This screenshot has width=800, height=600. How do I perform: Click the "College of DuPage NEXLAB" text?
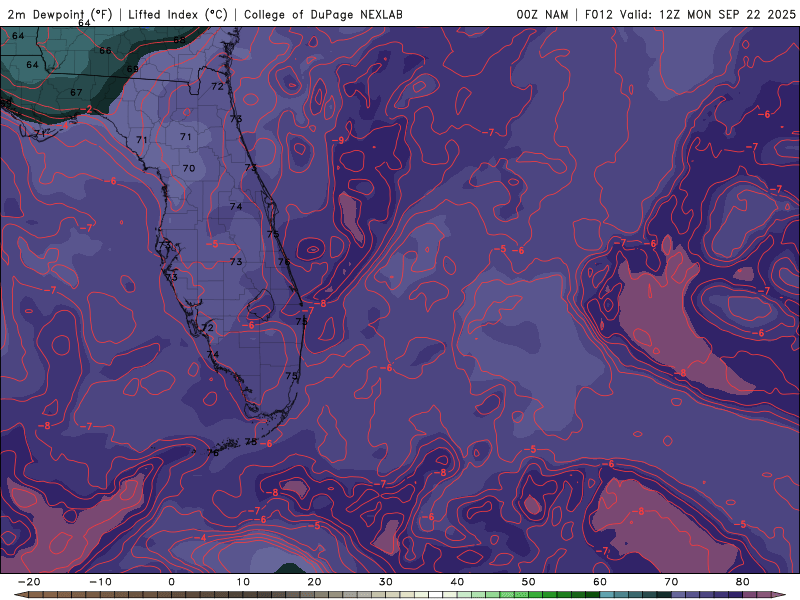323,14
